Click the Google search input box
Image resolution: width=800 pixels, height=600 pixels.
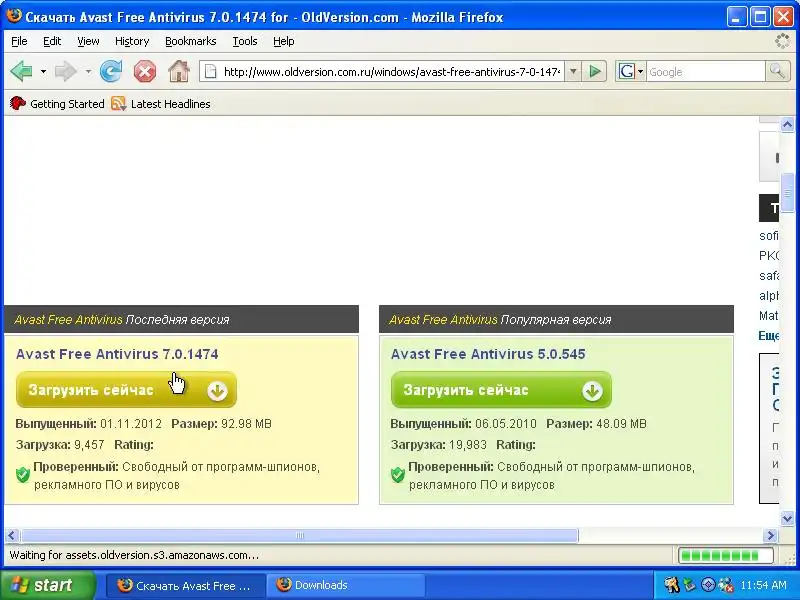(706, 72)
